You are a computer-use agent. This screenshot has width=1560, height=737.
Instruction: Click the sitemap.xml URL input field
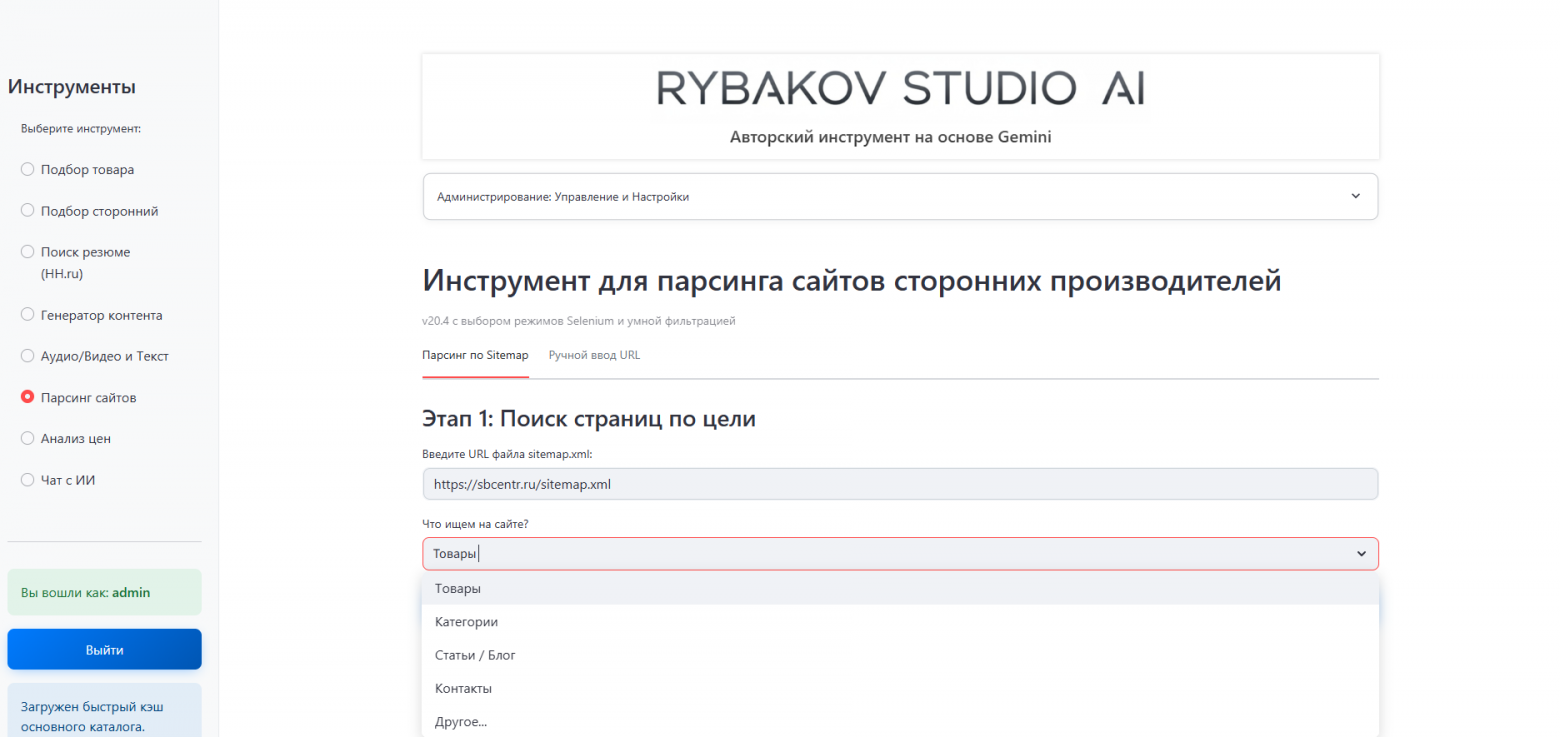pos(899,484)
